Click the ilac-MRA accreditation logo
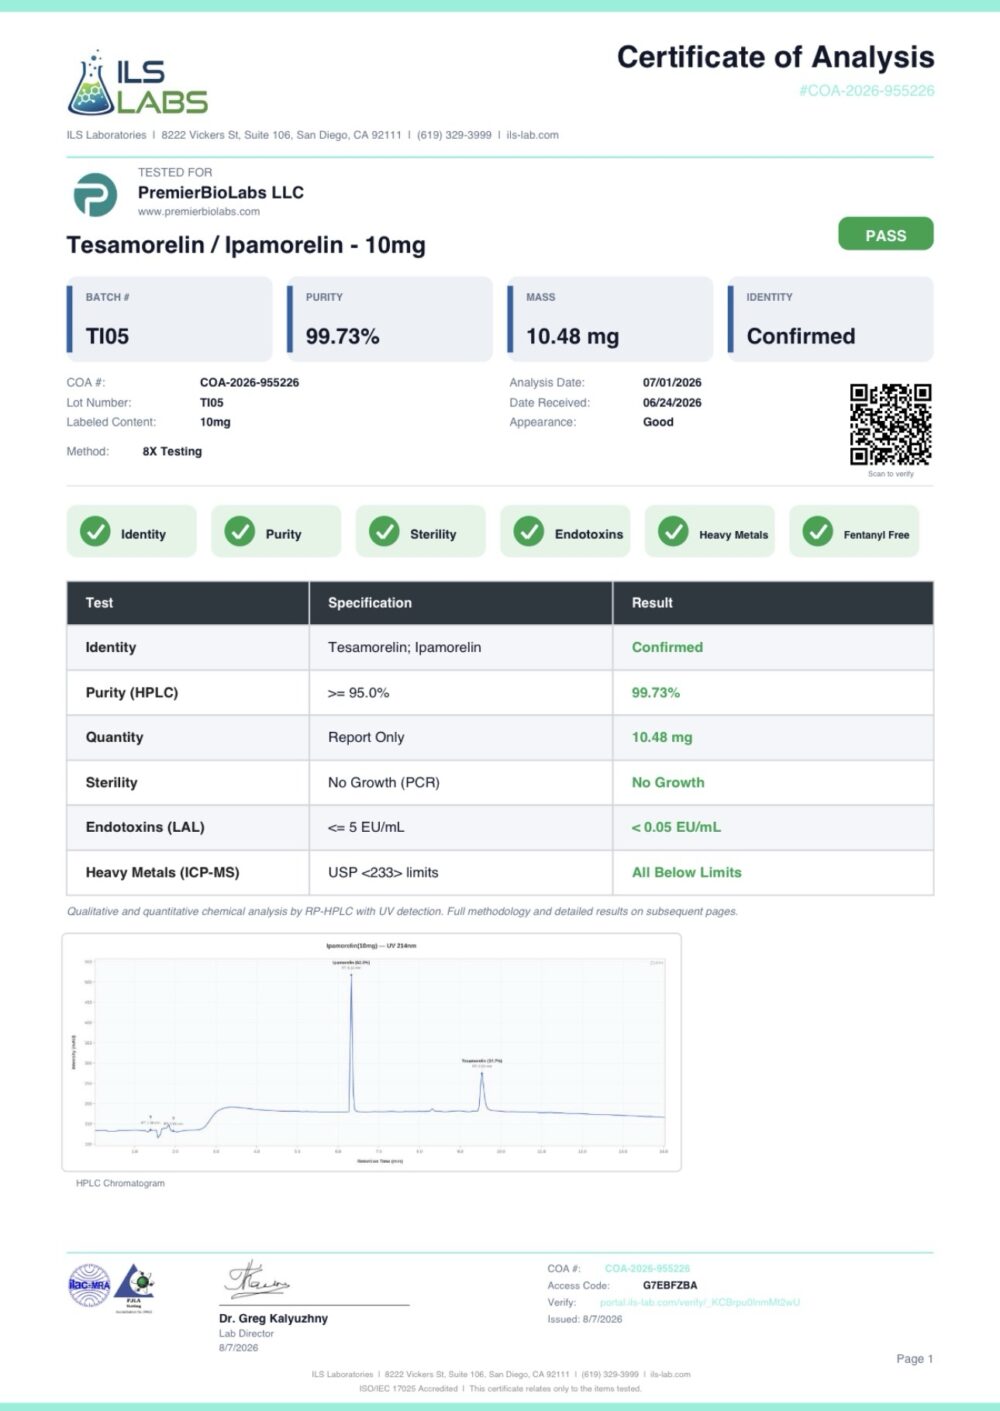 89,1285
